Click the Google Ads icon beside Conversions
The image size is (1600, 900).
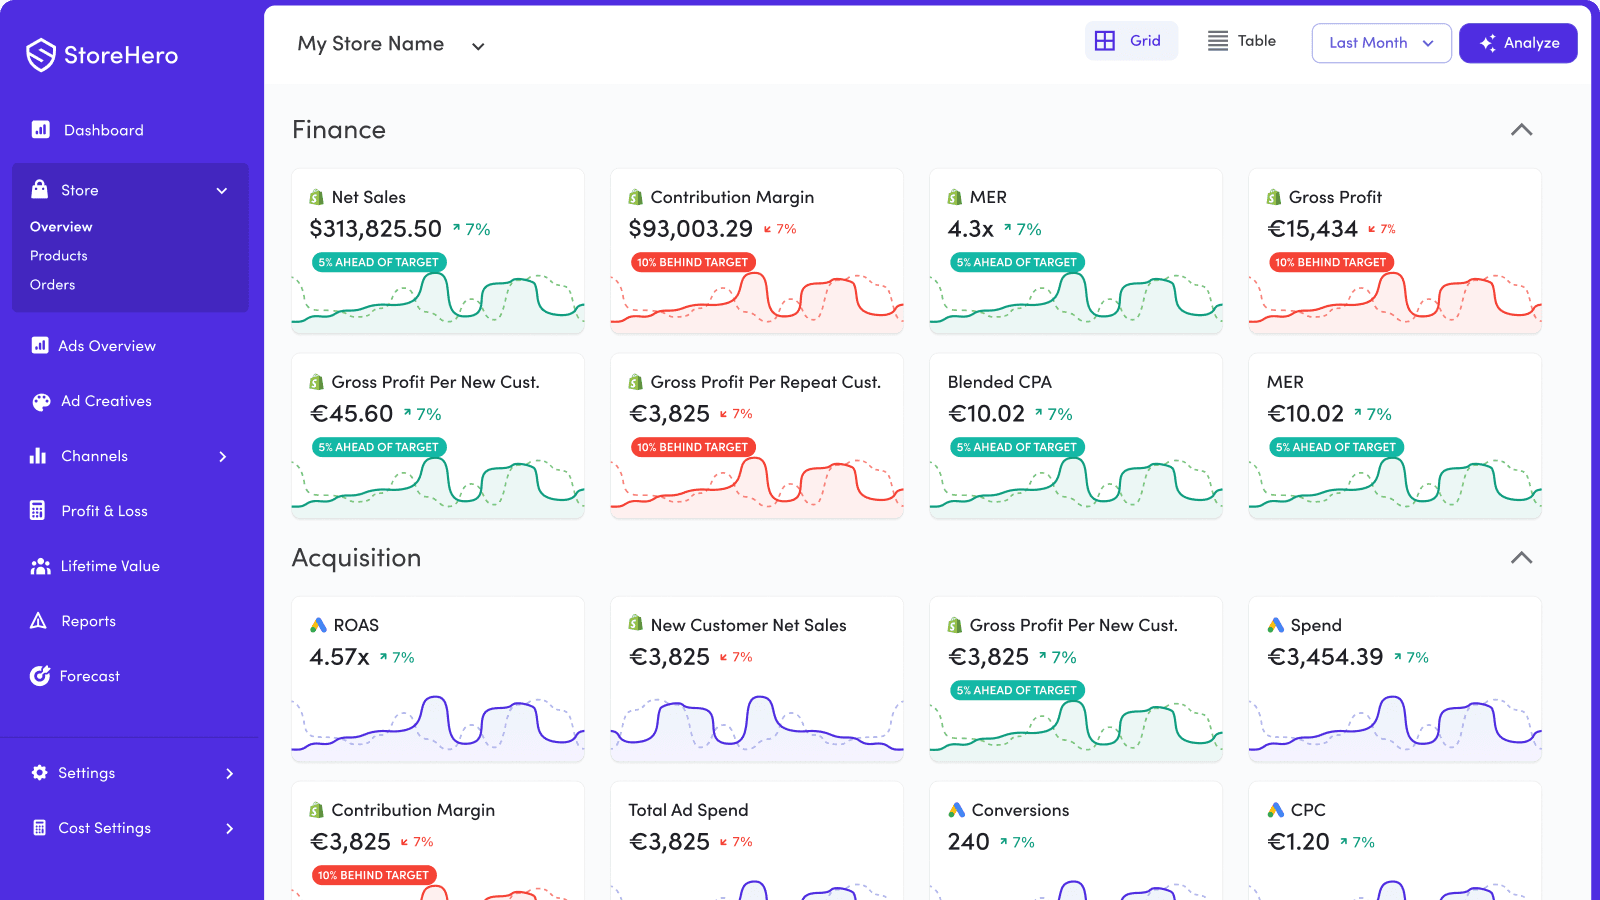pyautogui.click(x=957, y=810)
